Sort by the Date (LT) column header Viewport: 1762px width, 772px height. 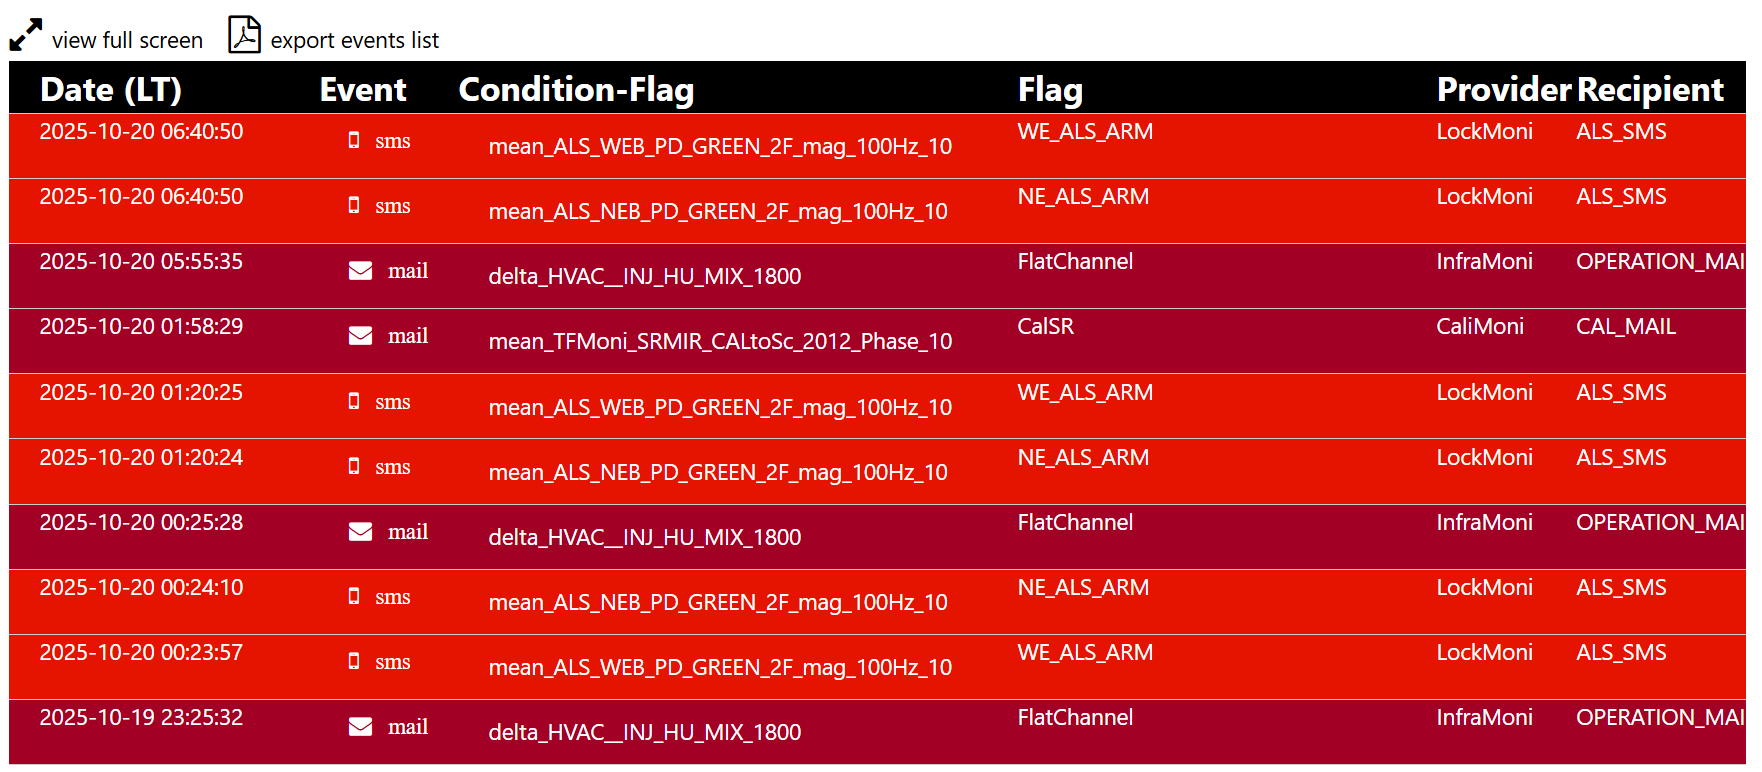(111, 90)
